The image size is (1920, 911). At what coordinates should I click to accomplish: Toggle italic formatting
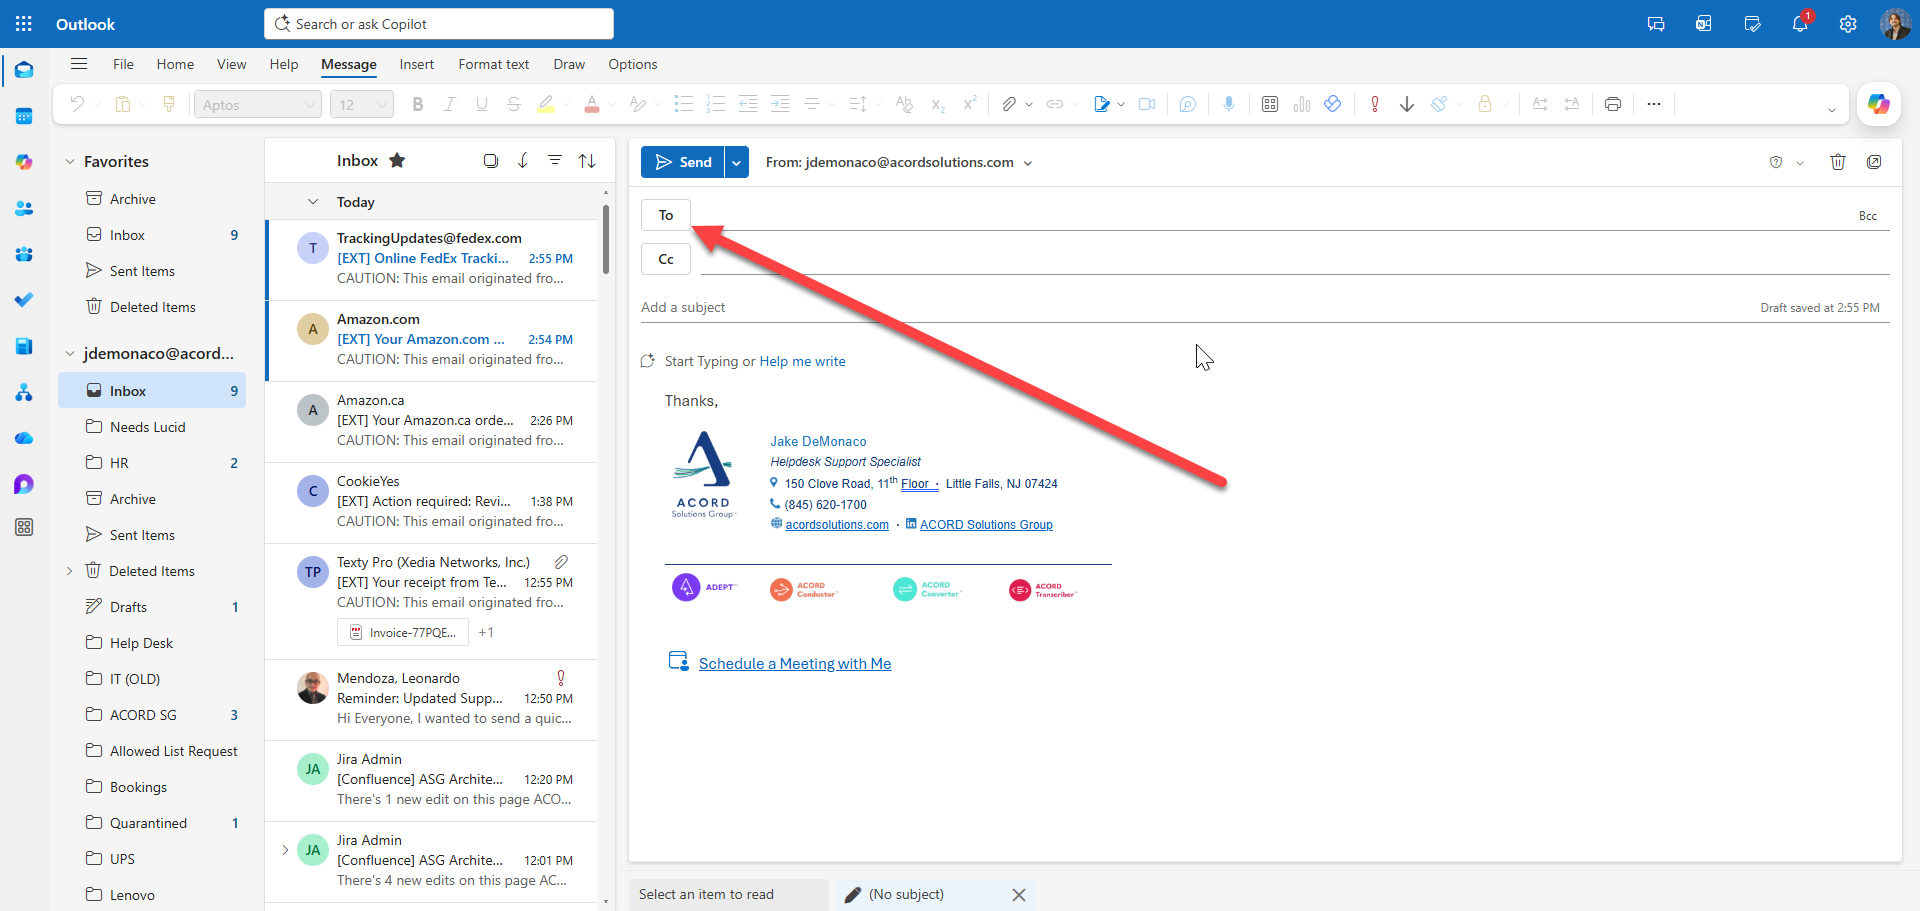coord(450,104)
